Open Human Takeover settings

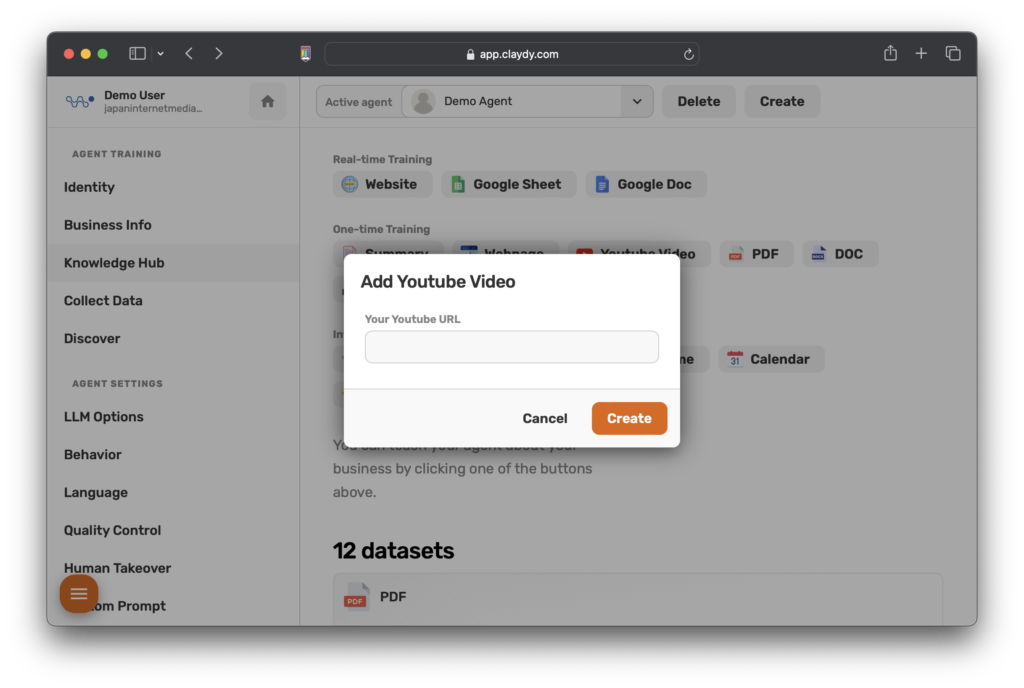pos(117,568)
